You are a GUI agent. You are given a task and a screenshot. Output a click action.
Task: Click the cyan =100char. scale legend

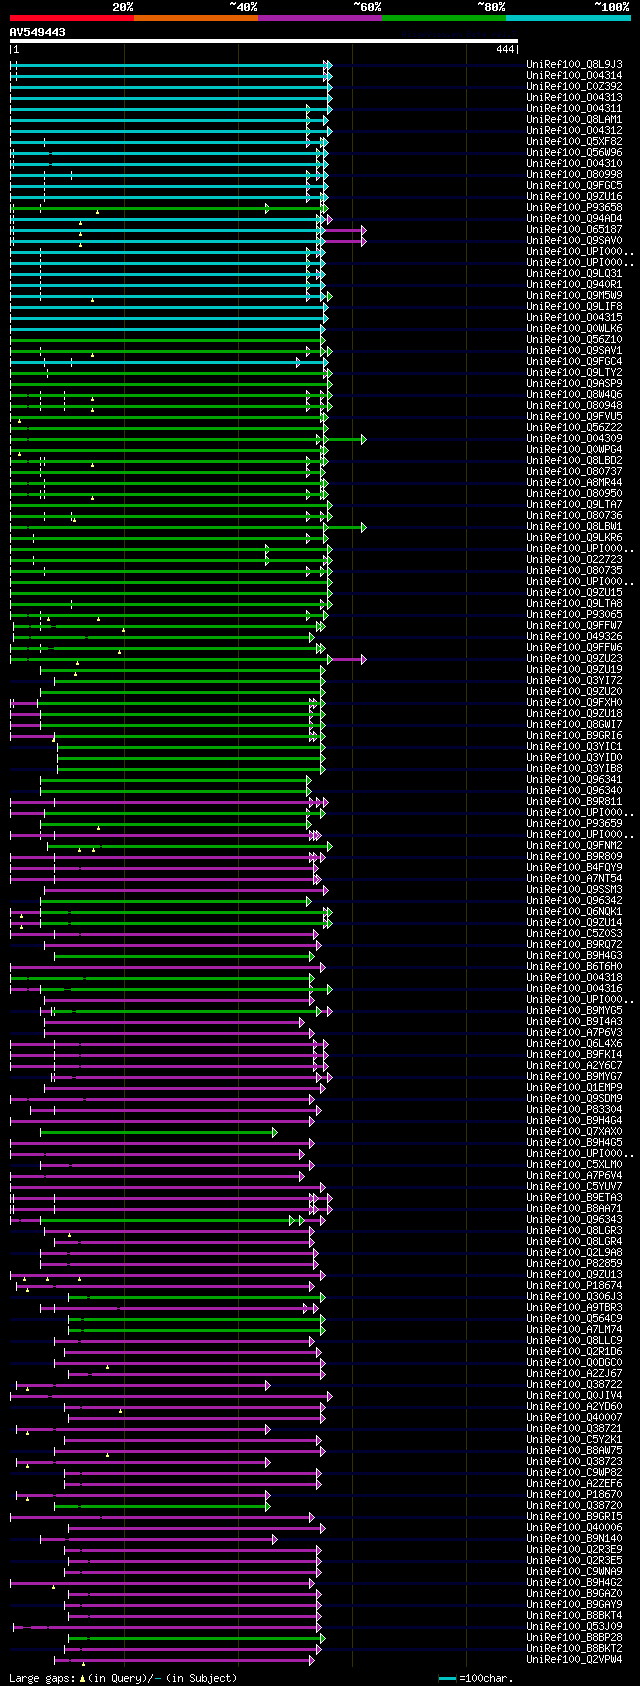click(x=475, y=1678)
